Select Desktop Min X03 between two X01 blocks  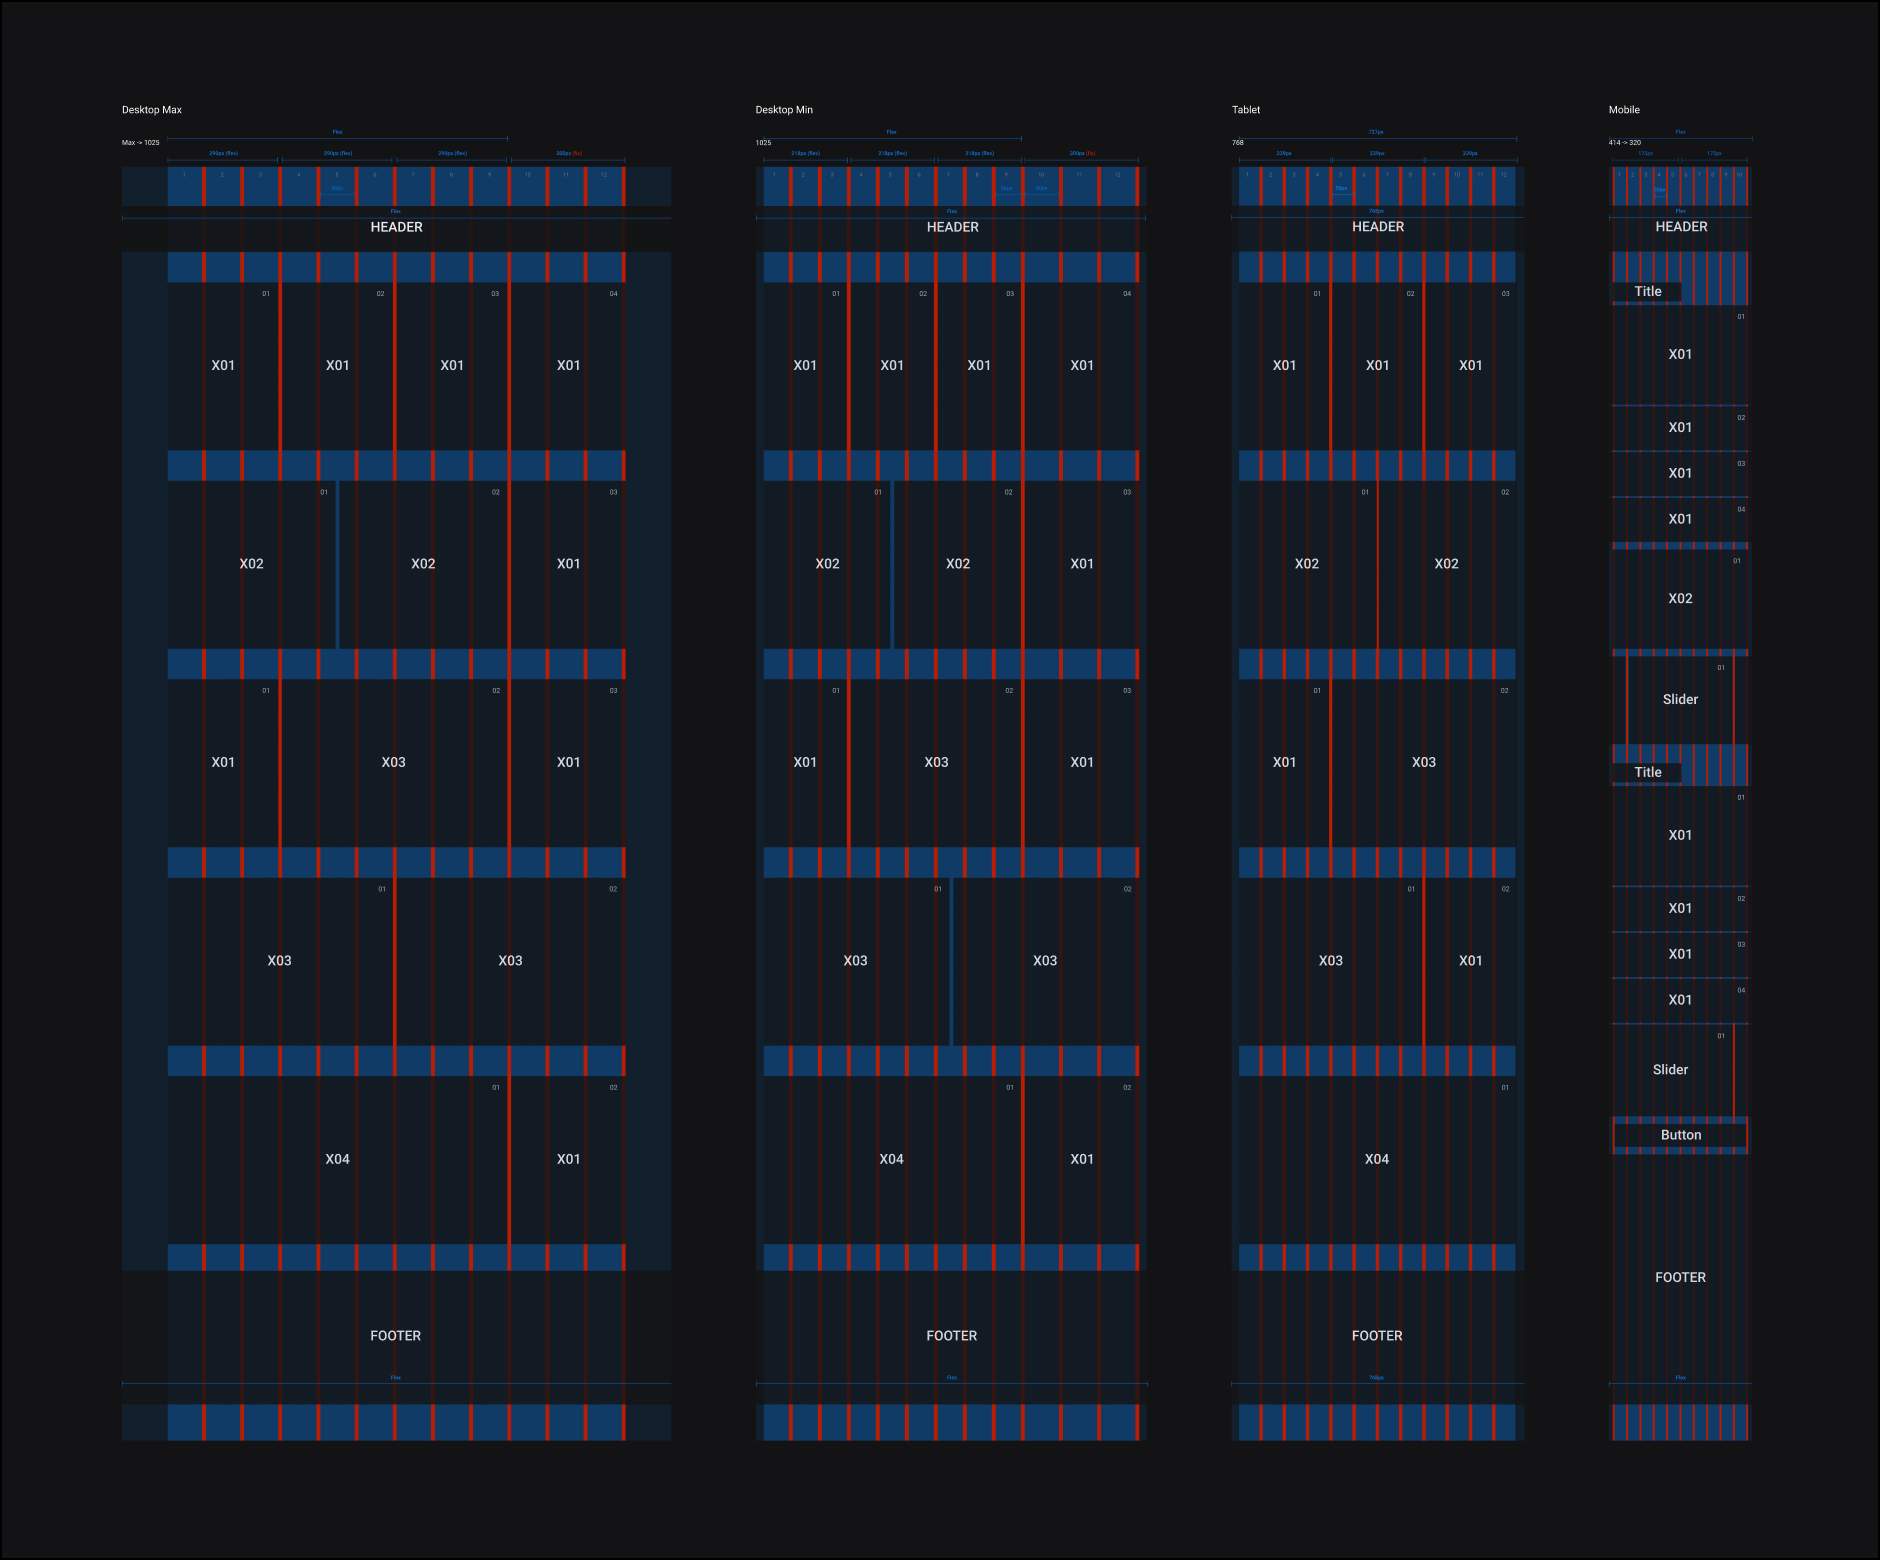tap(936, 763)
